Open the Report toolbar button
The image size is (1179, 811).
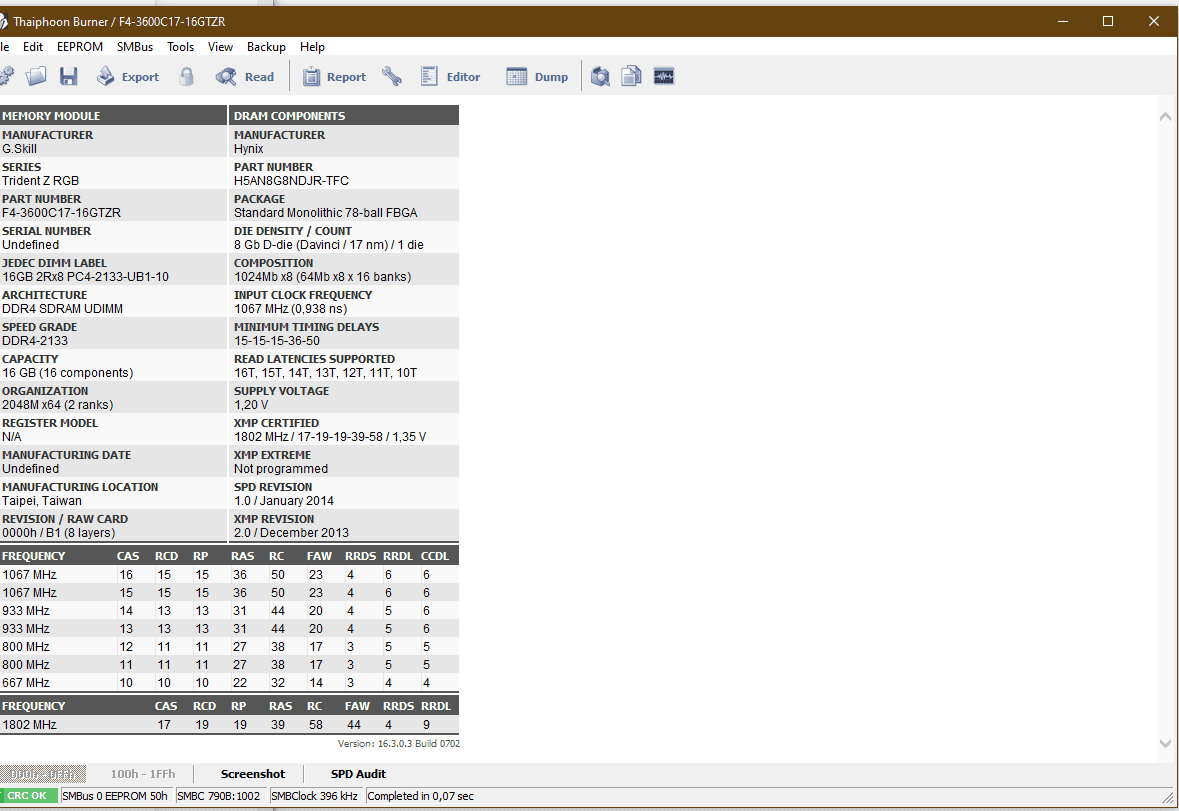click(x=334, y=76)
